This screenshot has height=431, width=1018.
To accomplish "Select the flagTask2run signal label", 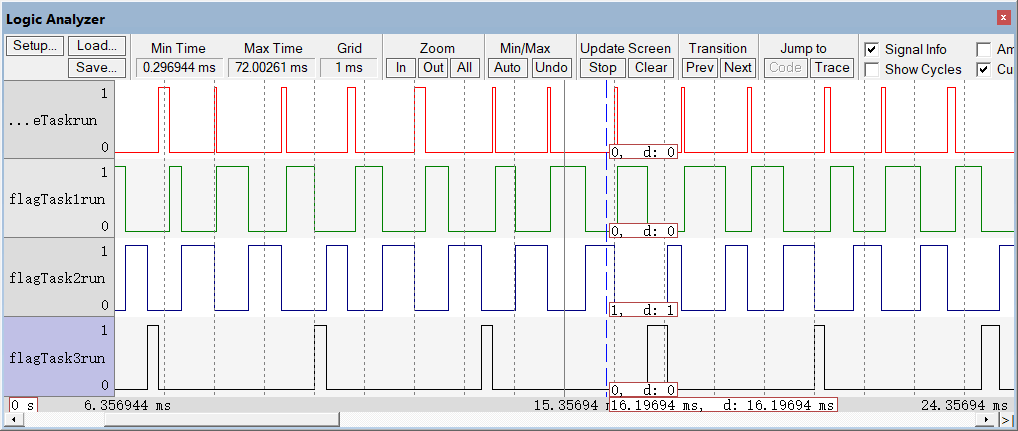I will tap(59, 277).
